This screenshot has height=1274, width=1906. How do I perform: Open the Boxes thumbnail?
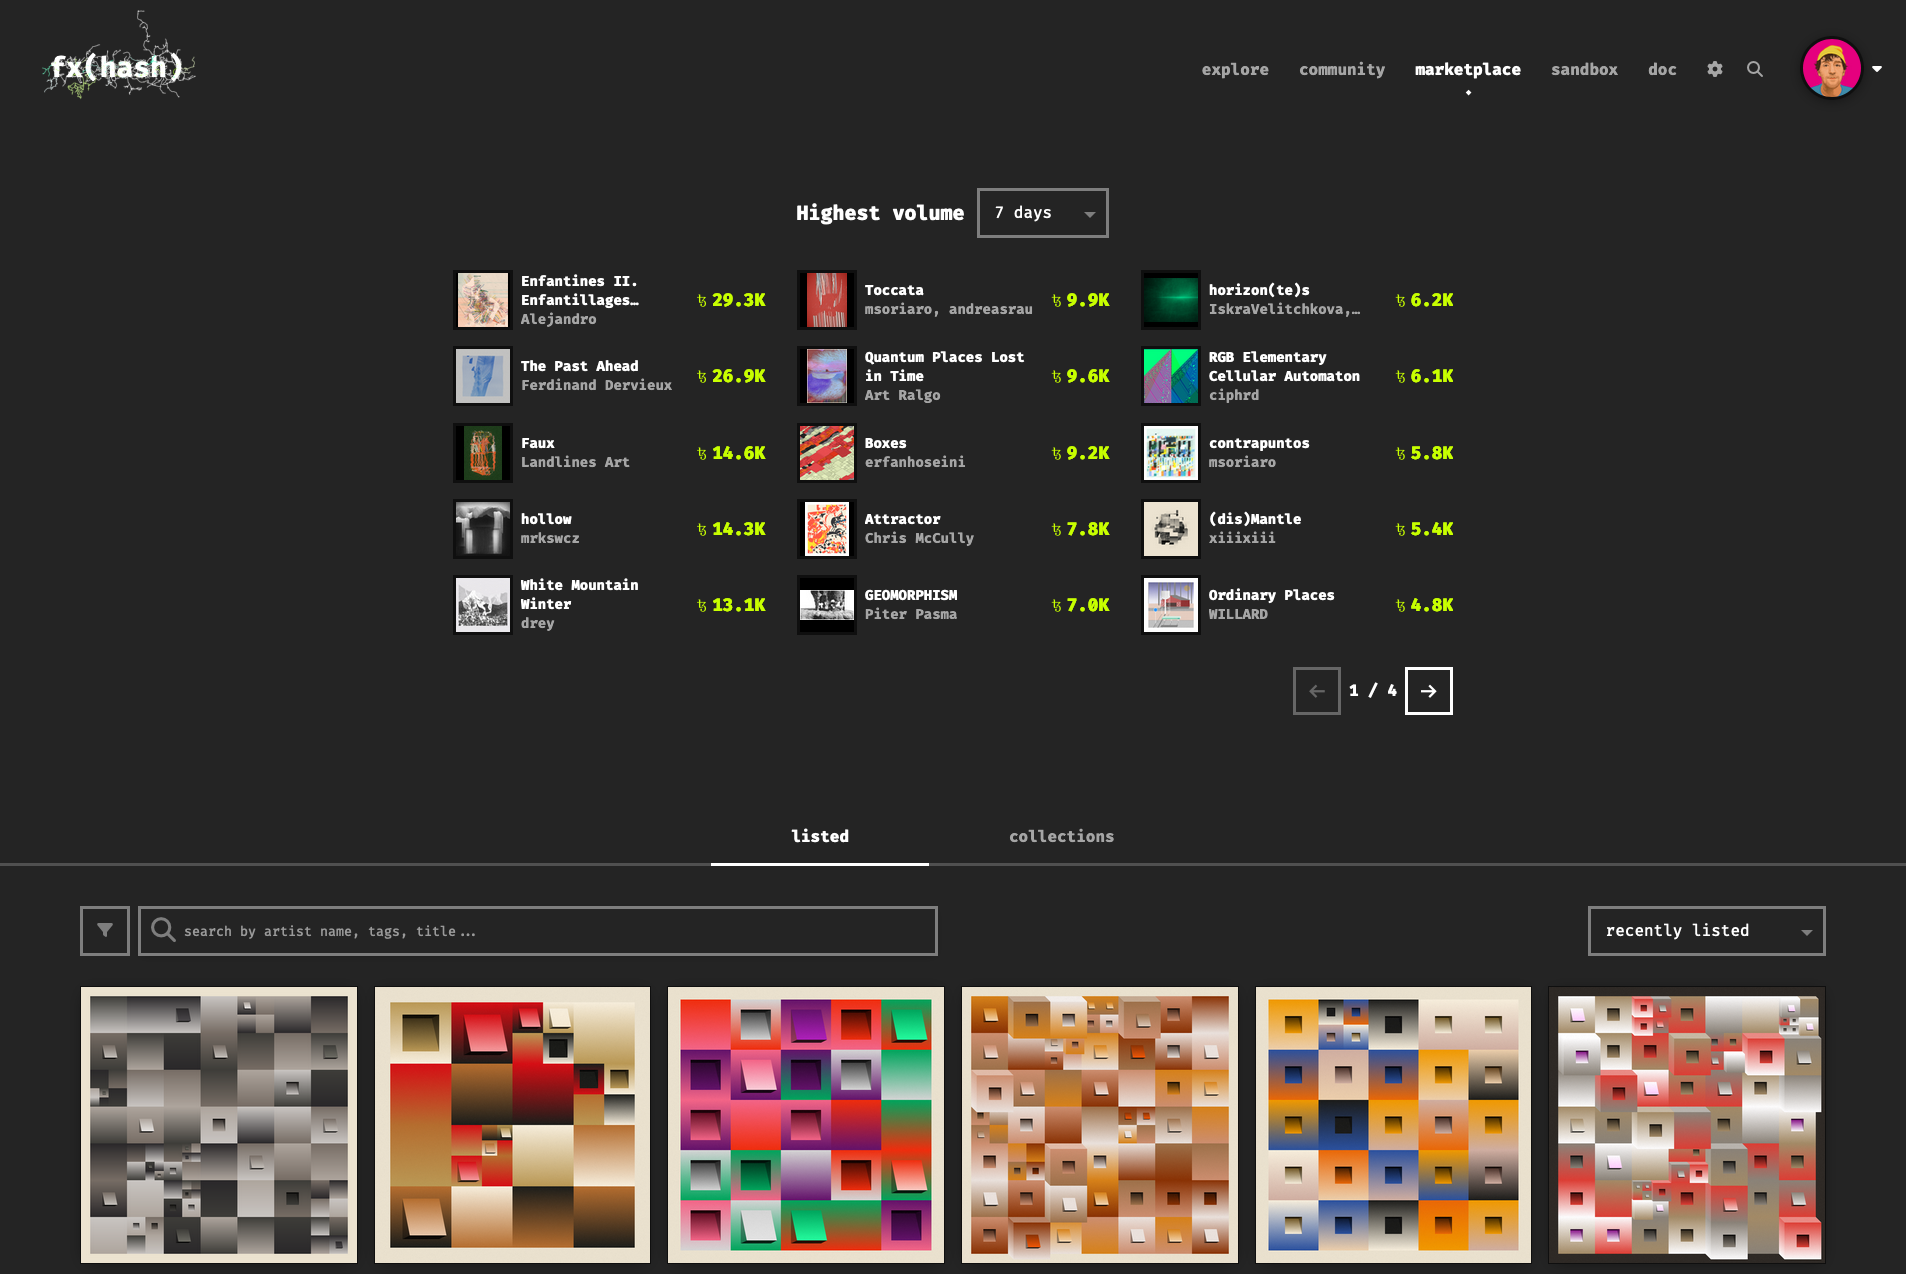point(827,453)
